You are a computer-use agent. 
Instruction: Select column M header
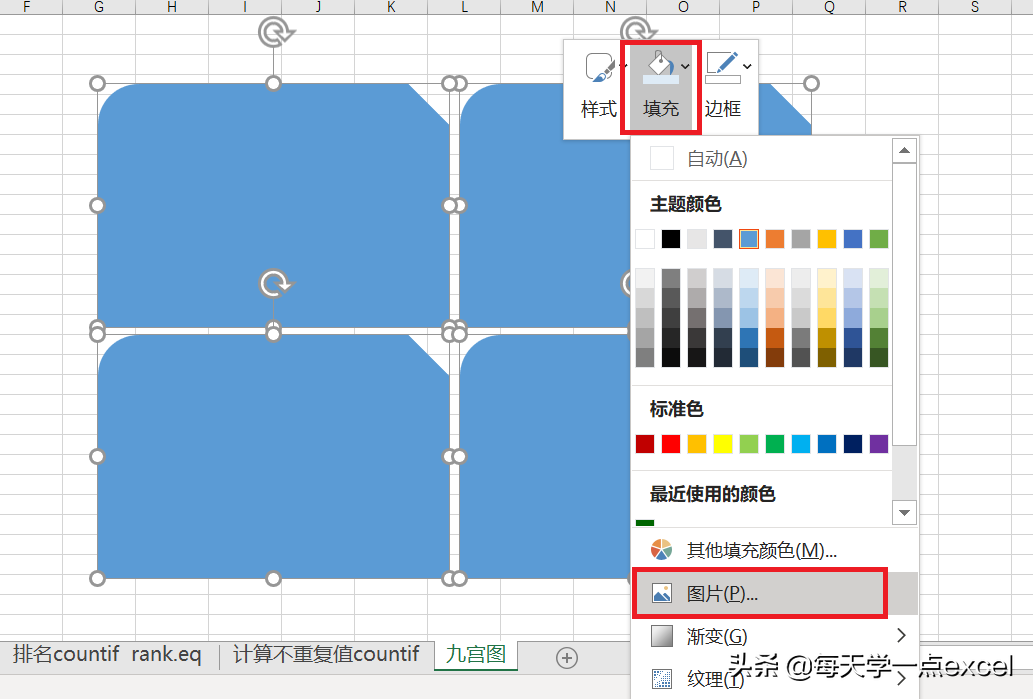[537, 7]
